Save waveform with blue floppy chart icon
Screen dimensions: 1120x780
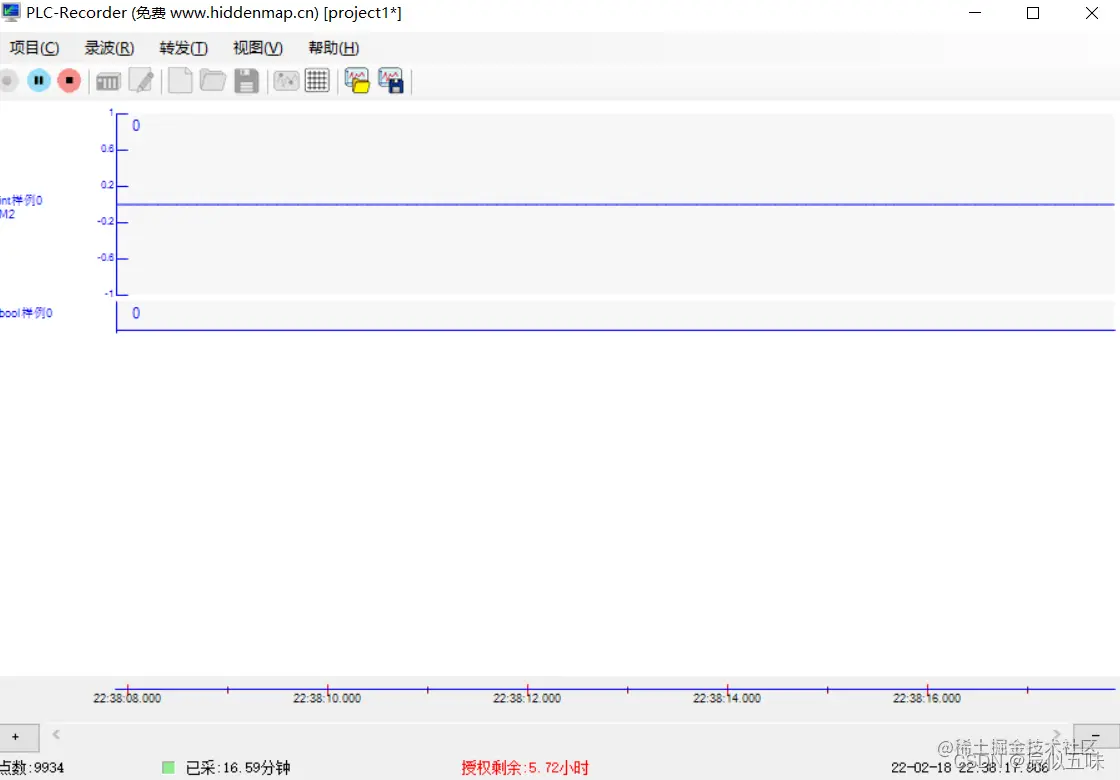tap(391, 81)
